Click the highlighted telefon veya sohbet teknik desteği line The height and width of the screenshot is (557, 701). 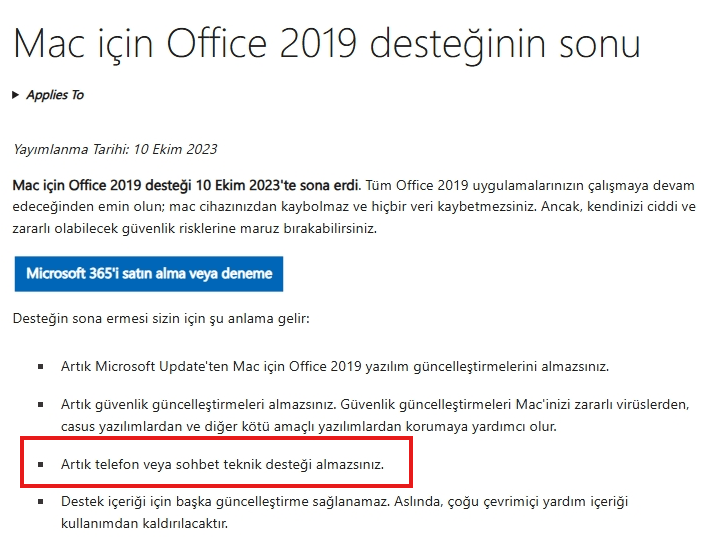(222, 464)
